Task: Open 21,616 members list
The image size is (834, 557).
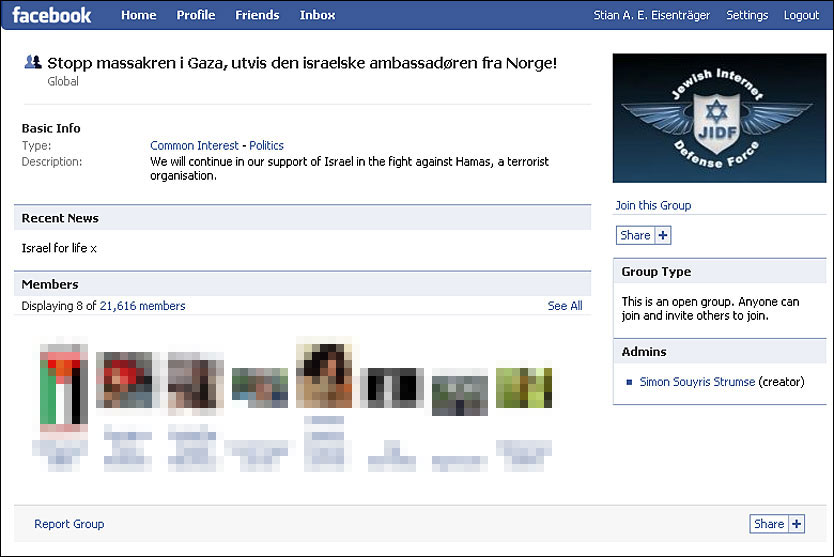Action: [x=142, y=306]
